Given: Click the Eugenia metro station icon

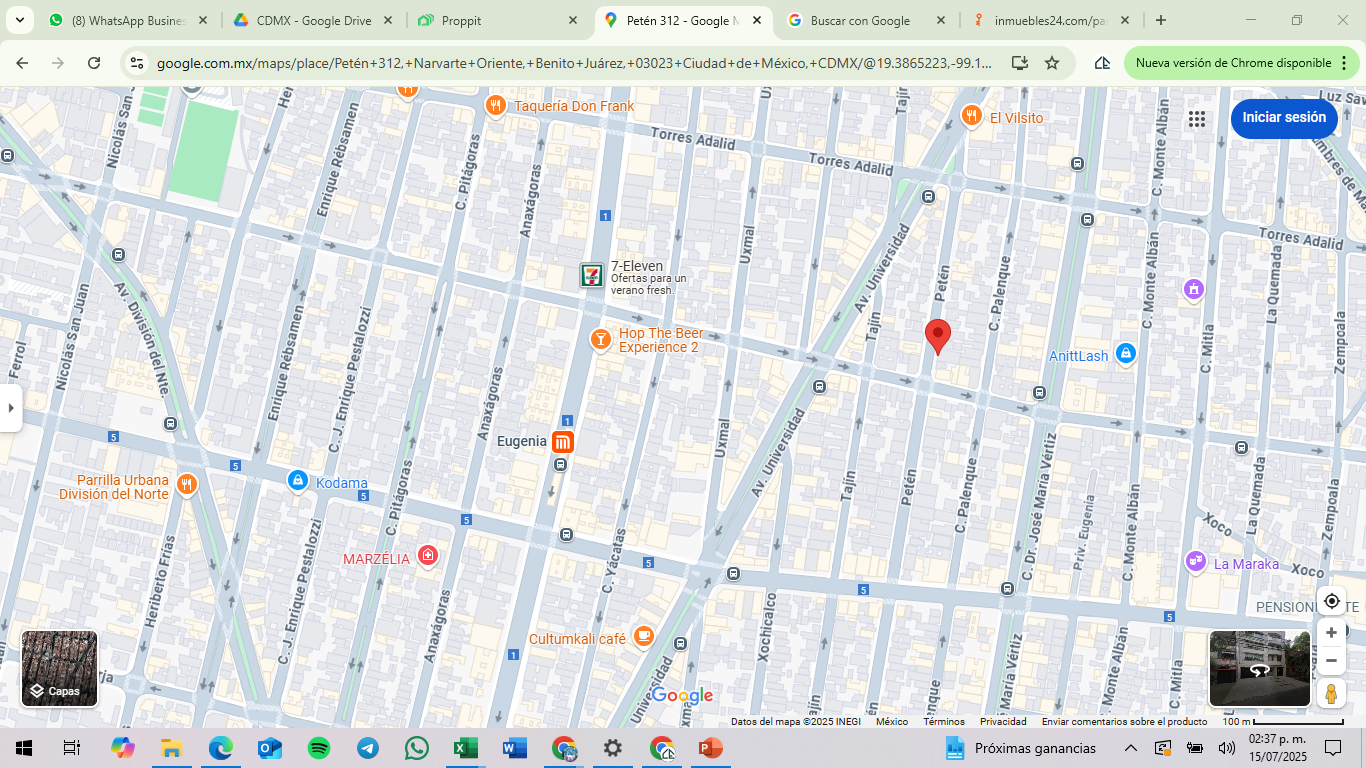Looking at the screenshot, I should pos(562,441).
